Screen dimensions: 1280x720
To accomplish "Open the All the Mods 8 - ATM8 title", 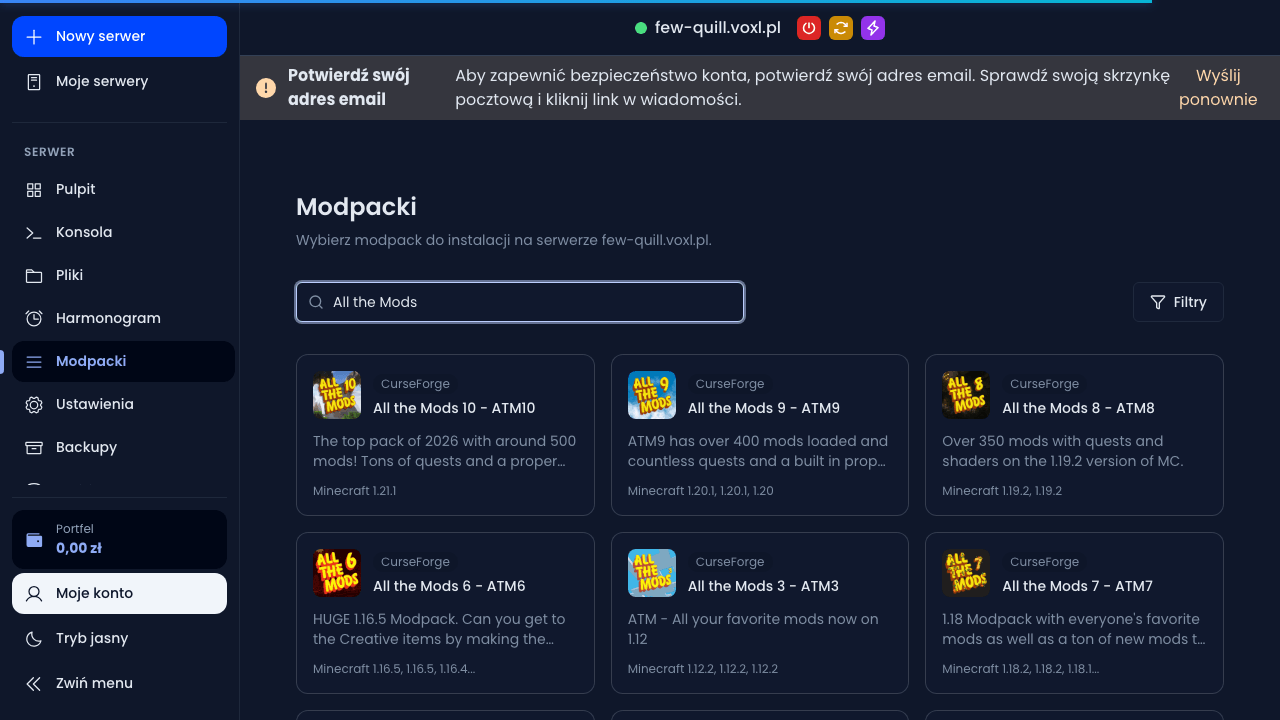I will point(1078,408).
